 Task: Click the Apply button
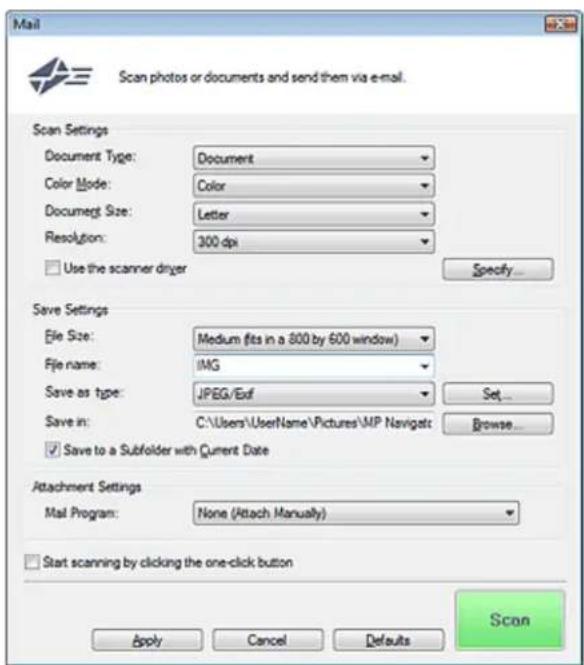pyautogui.click(x=147, y=640)
